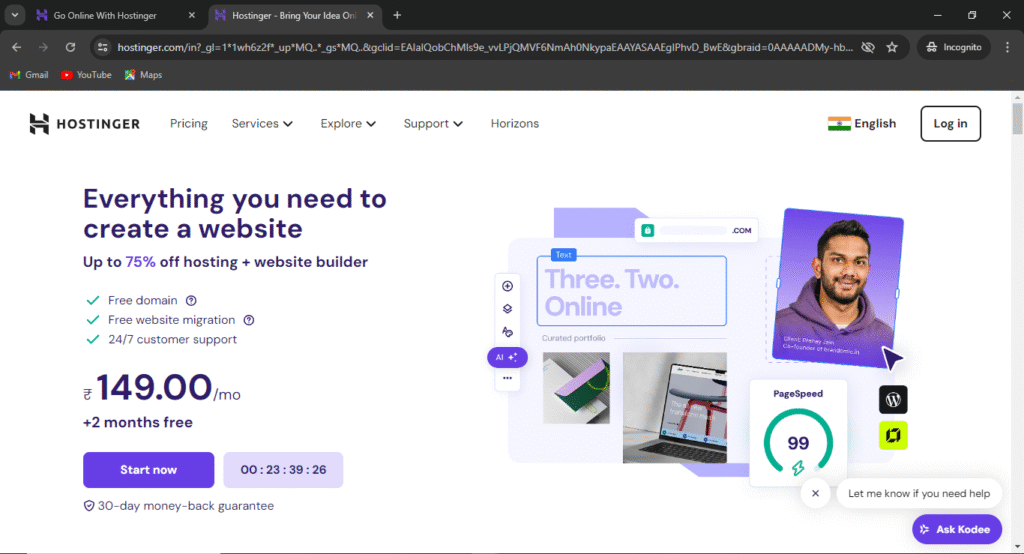
Task: Click the man's portrait card
Action: pos(838,287)
